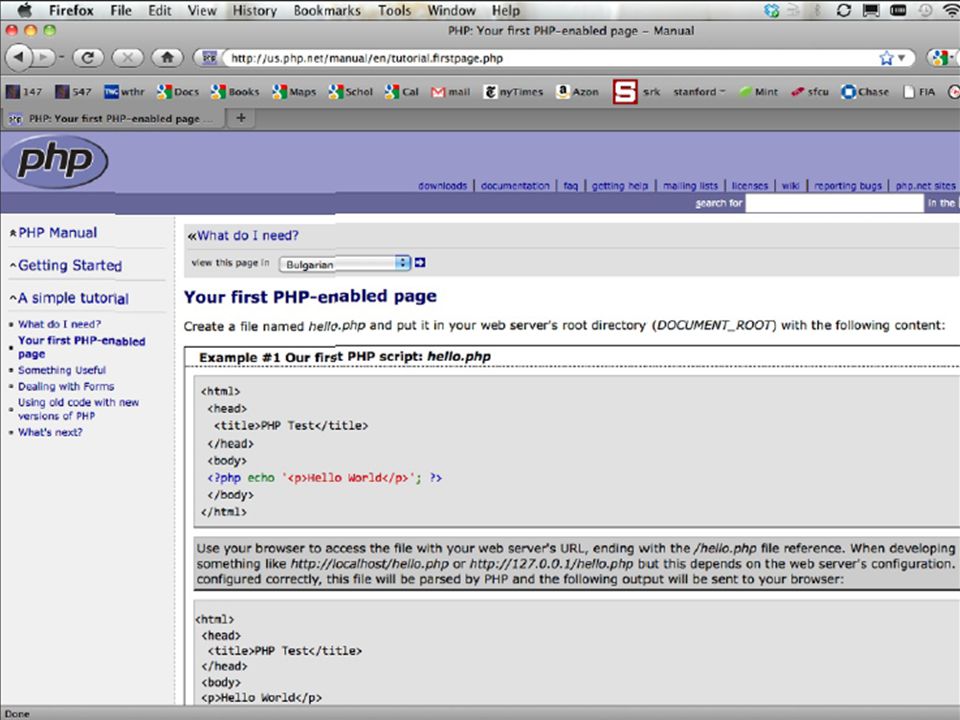Image resolution: width=960 pixels, height=720 pixels.
Task: Open the nyTimes bookmark
Action: tap(513, 92)
